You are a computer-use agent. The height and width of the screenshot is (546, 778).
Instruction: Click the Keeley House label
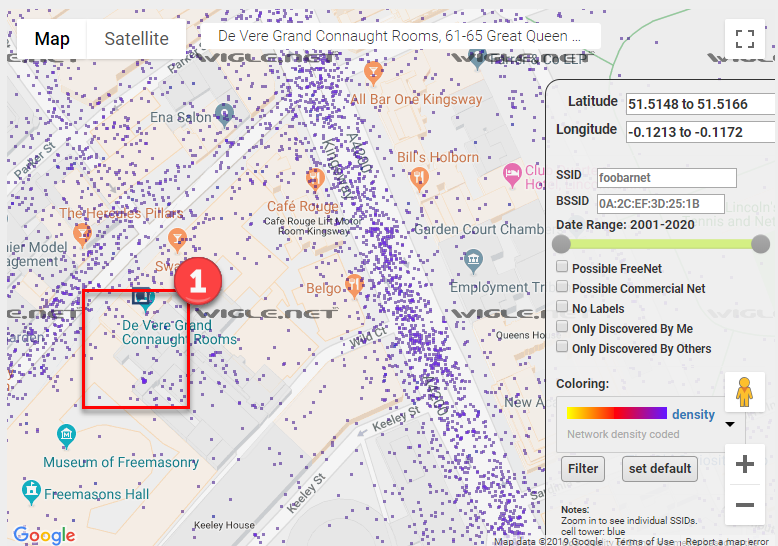point(224,525)
